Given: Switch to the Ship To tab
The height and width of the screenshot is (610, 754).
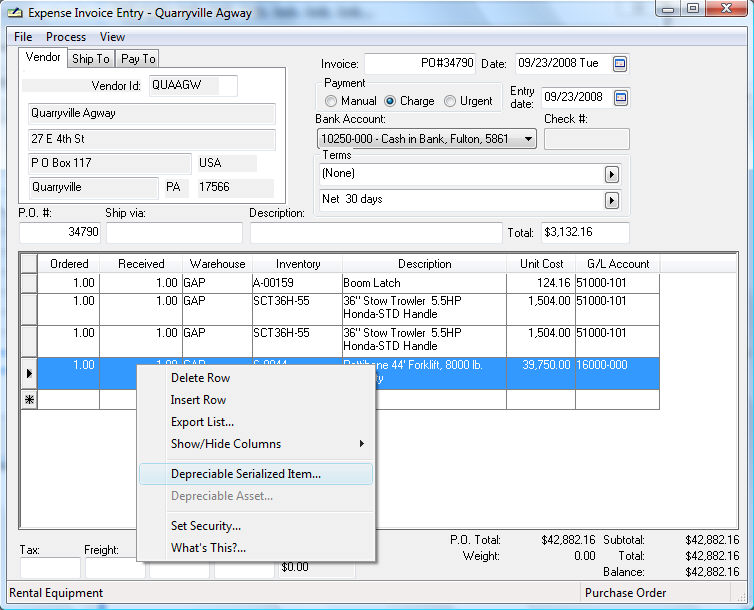Looking at the screenshot, I should click(90, 59).
